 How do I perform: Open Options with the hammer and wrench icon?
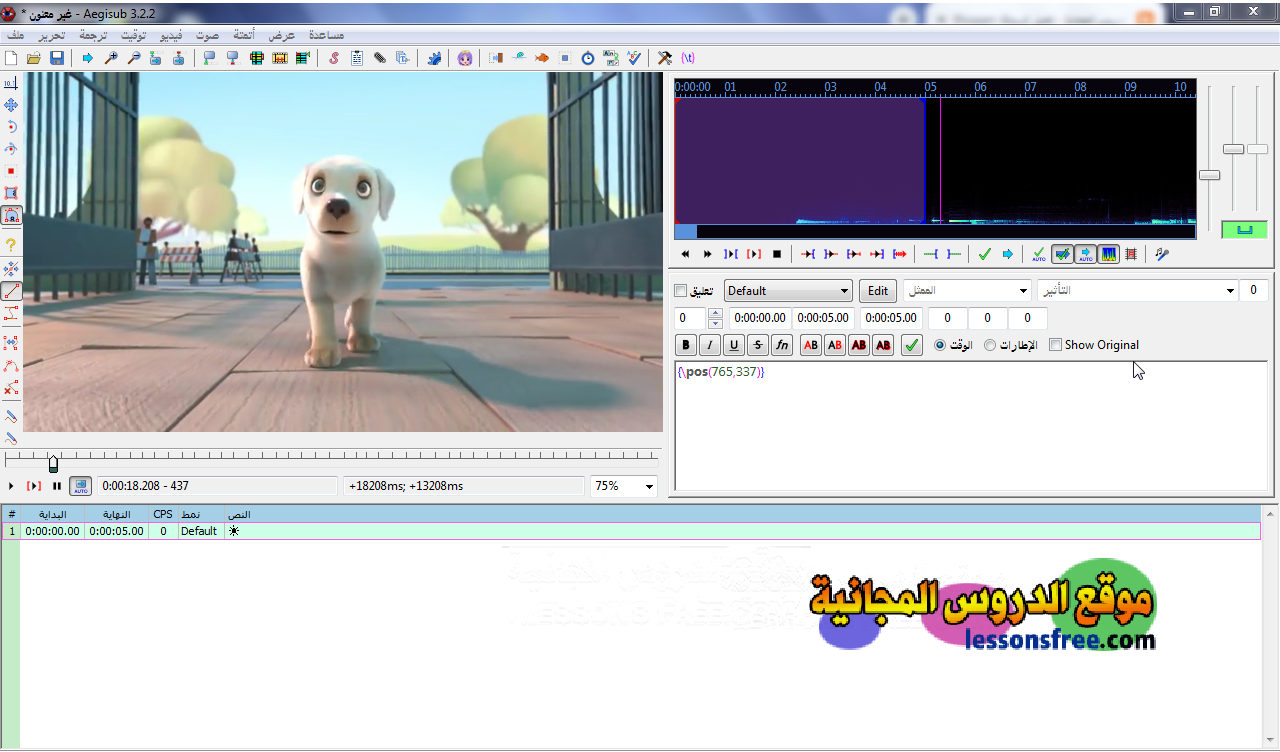(x=665, y=58)
